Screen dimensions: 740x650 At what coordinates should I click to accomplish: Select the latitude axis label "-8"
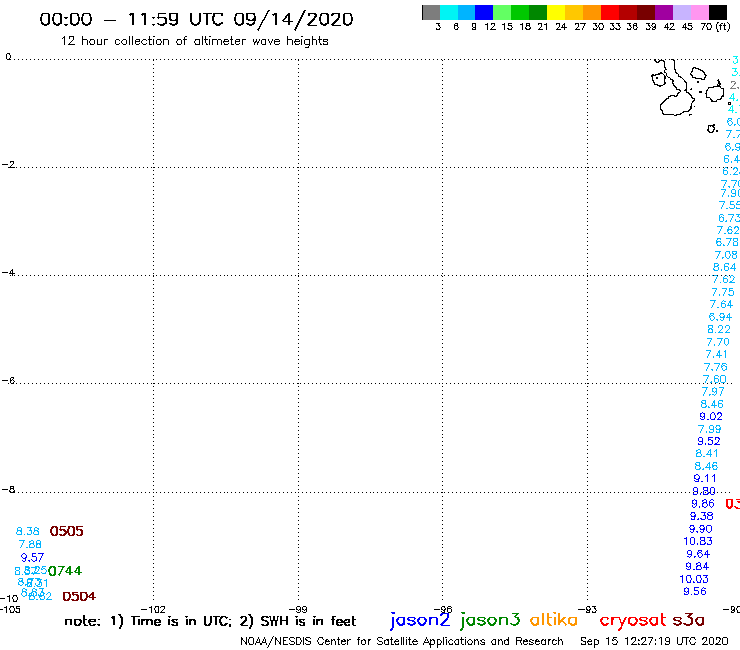[x=8, y=490]
